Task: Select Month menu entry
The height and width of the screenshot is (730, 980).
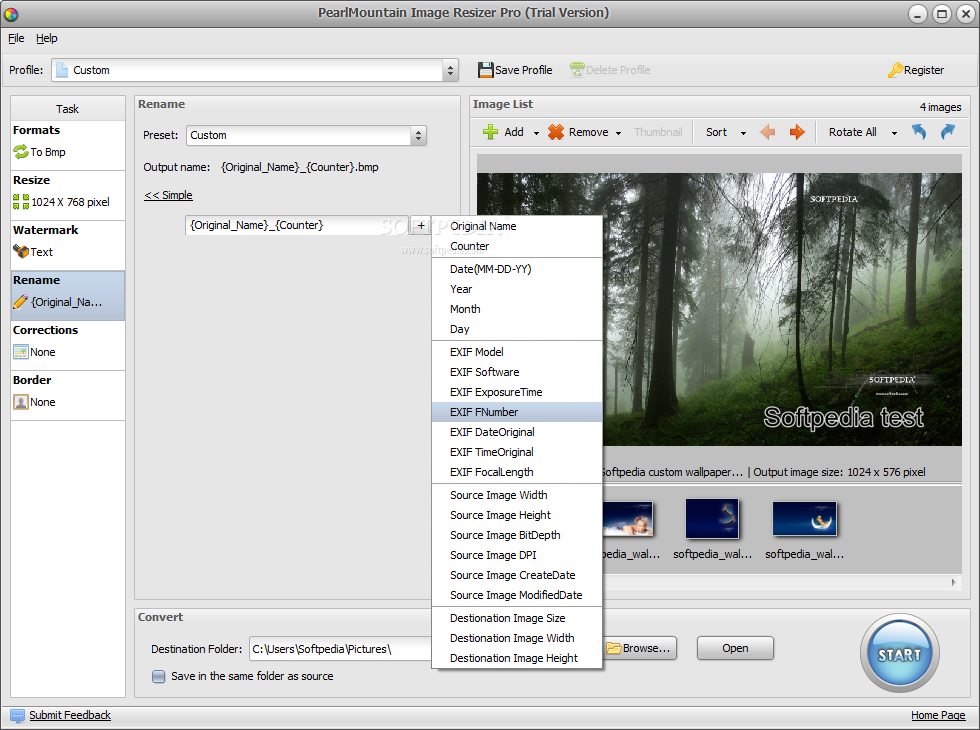Action: tap(517, 309)
